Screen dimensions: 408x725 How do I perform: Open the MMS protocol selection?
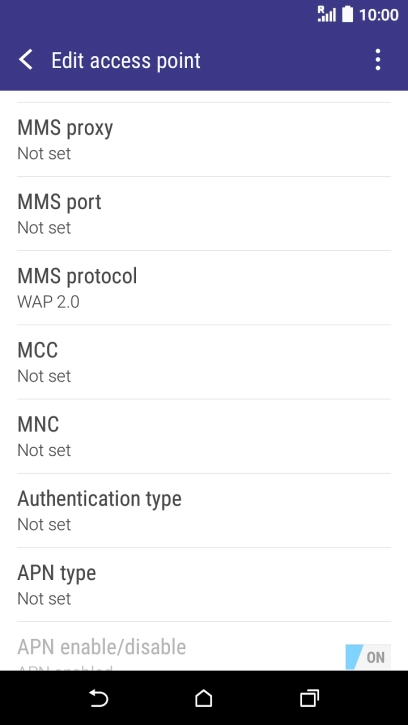tap(204, 288)
